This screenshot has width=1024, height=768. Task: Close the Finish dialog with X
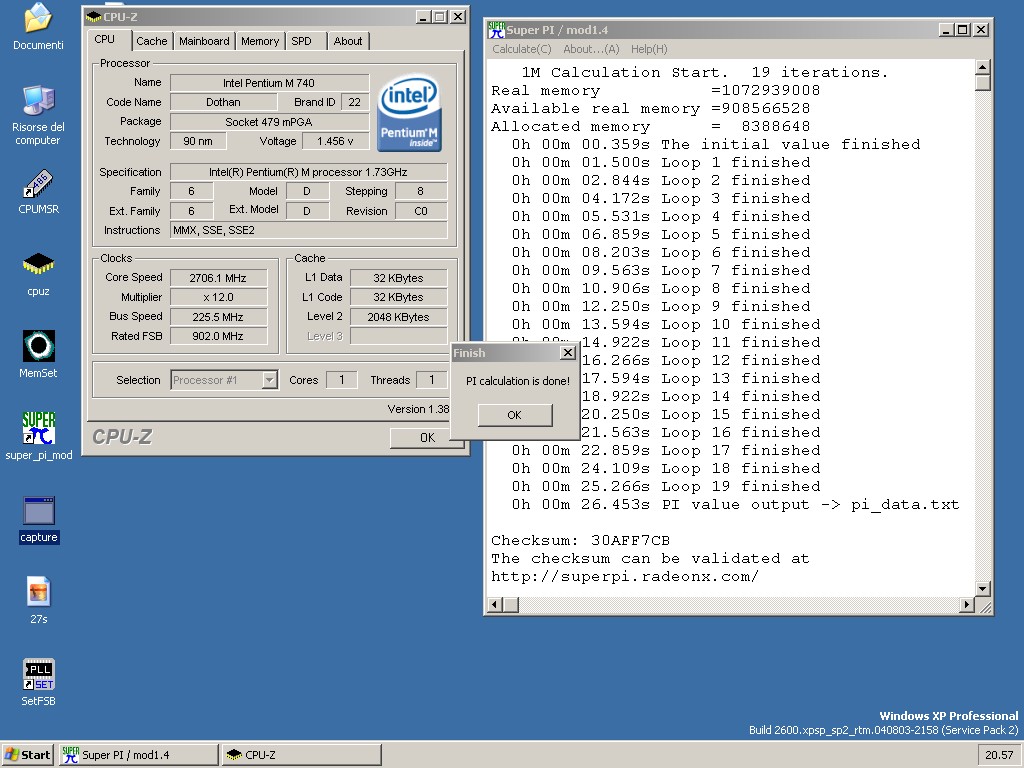pyautogui.click(x=568, y=353)
